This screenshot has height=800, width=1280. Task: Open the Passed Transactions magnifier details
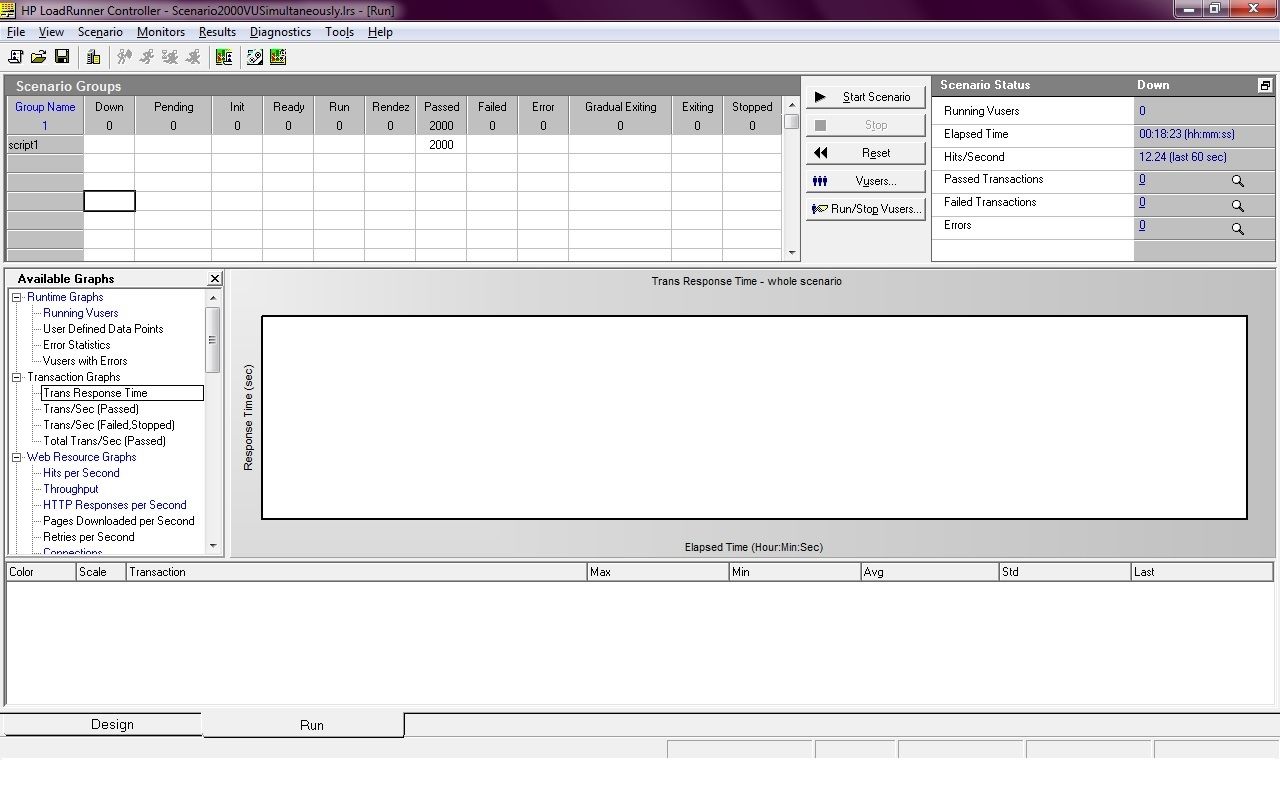(x=1237, y=181)
